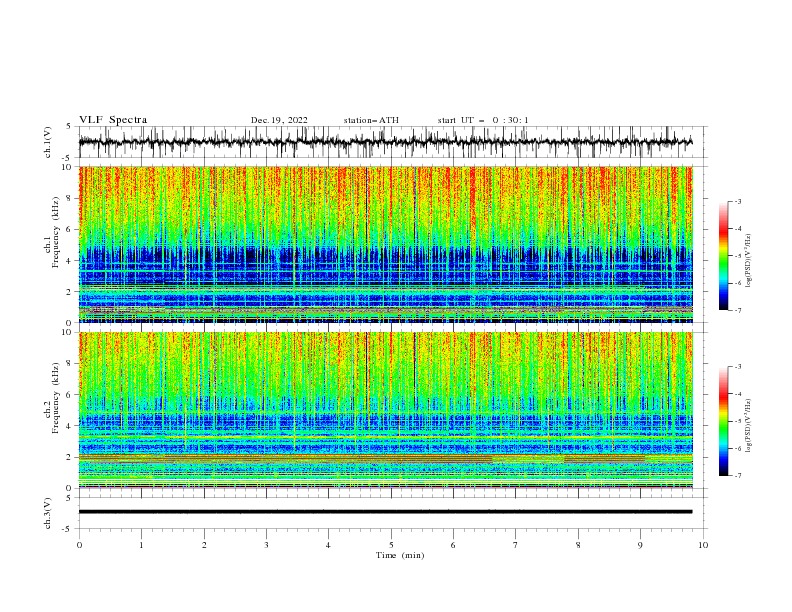Click the ch.1 colorbar "log(PSD)(V²/Hz)" label
The width and height of the screenshot is (792, 612).
tap(748, 261)
